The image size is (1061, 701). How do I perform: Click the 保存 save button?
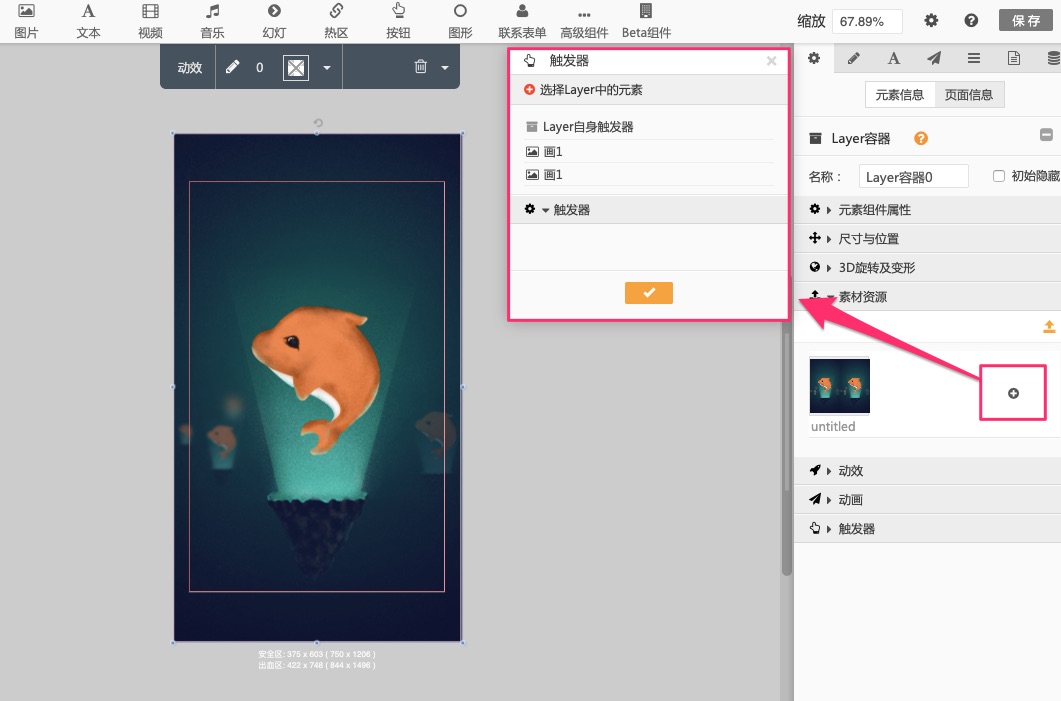coord(1026,20)
